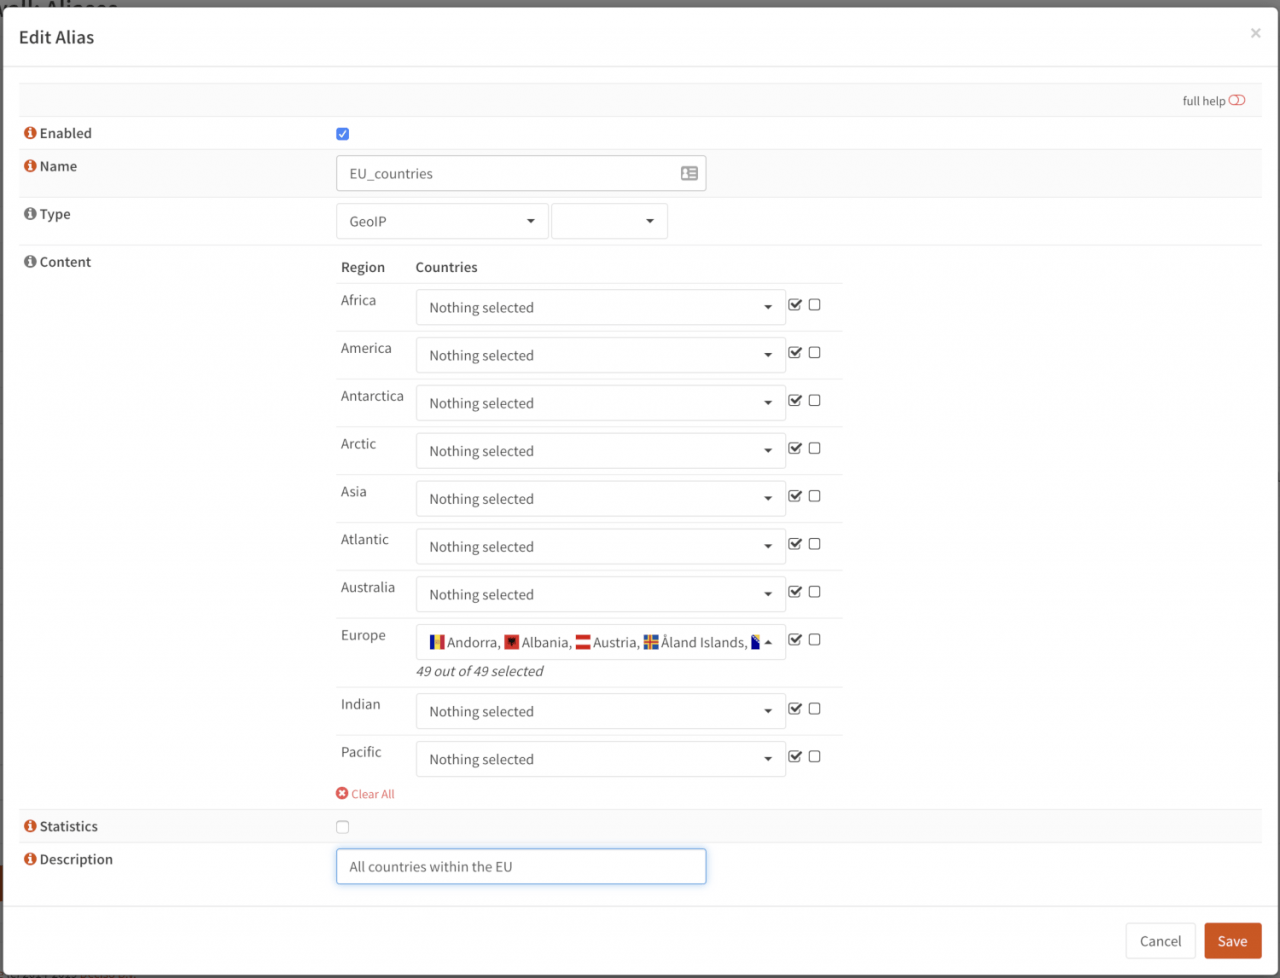Select all countries icon for Africa

795,305
